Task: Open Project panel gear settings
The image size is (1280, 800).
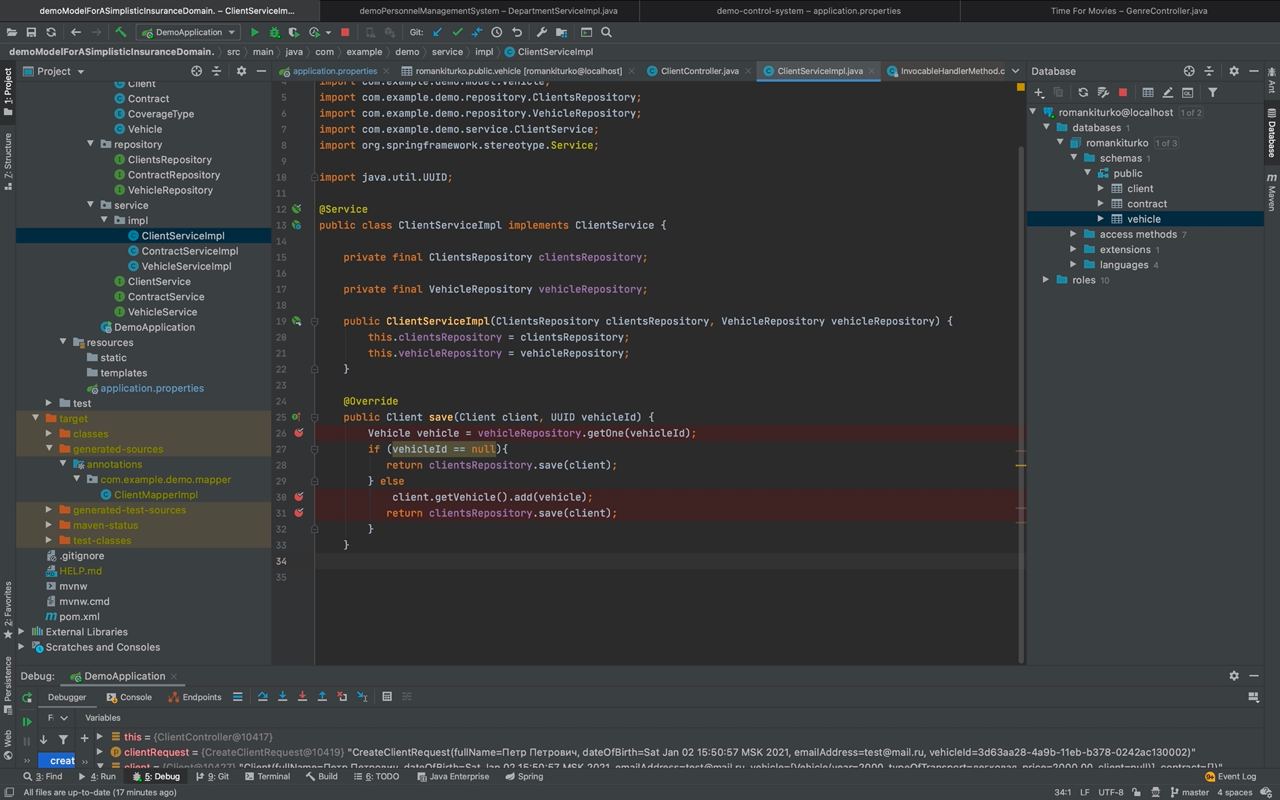Action: [x=241, y=71]
